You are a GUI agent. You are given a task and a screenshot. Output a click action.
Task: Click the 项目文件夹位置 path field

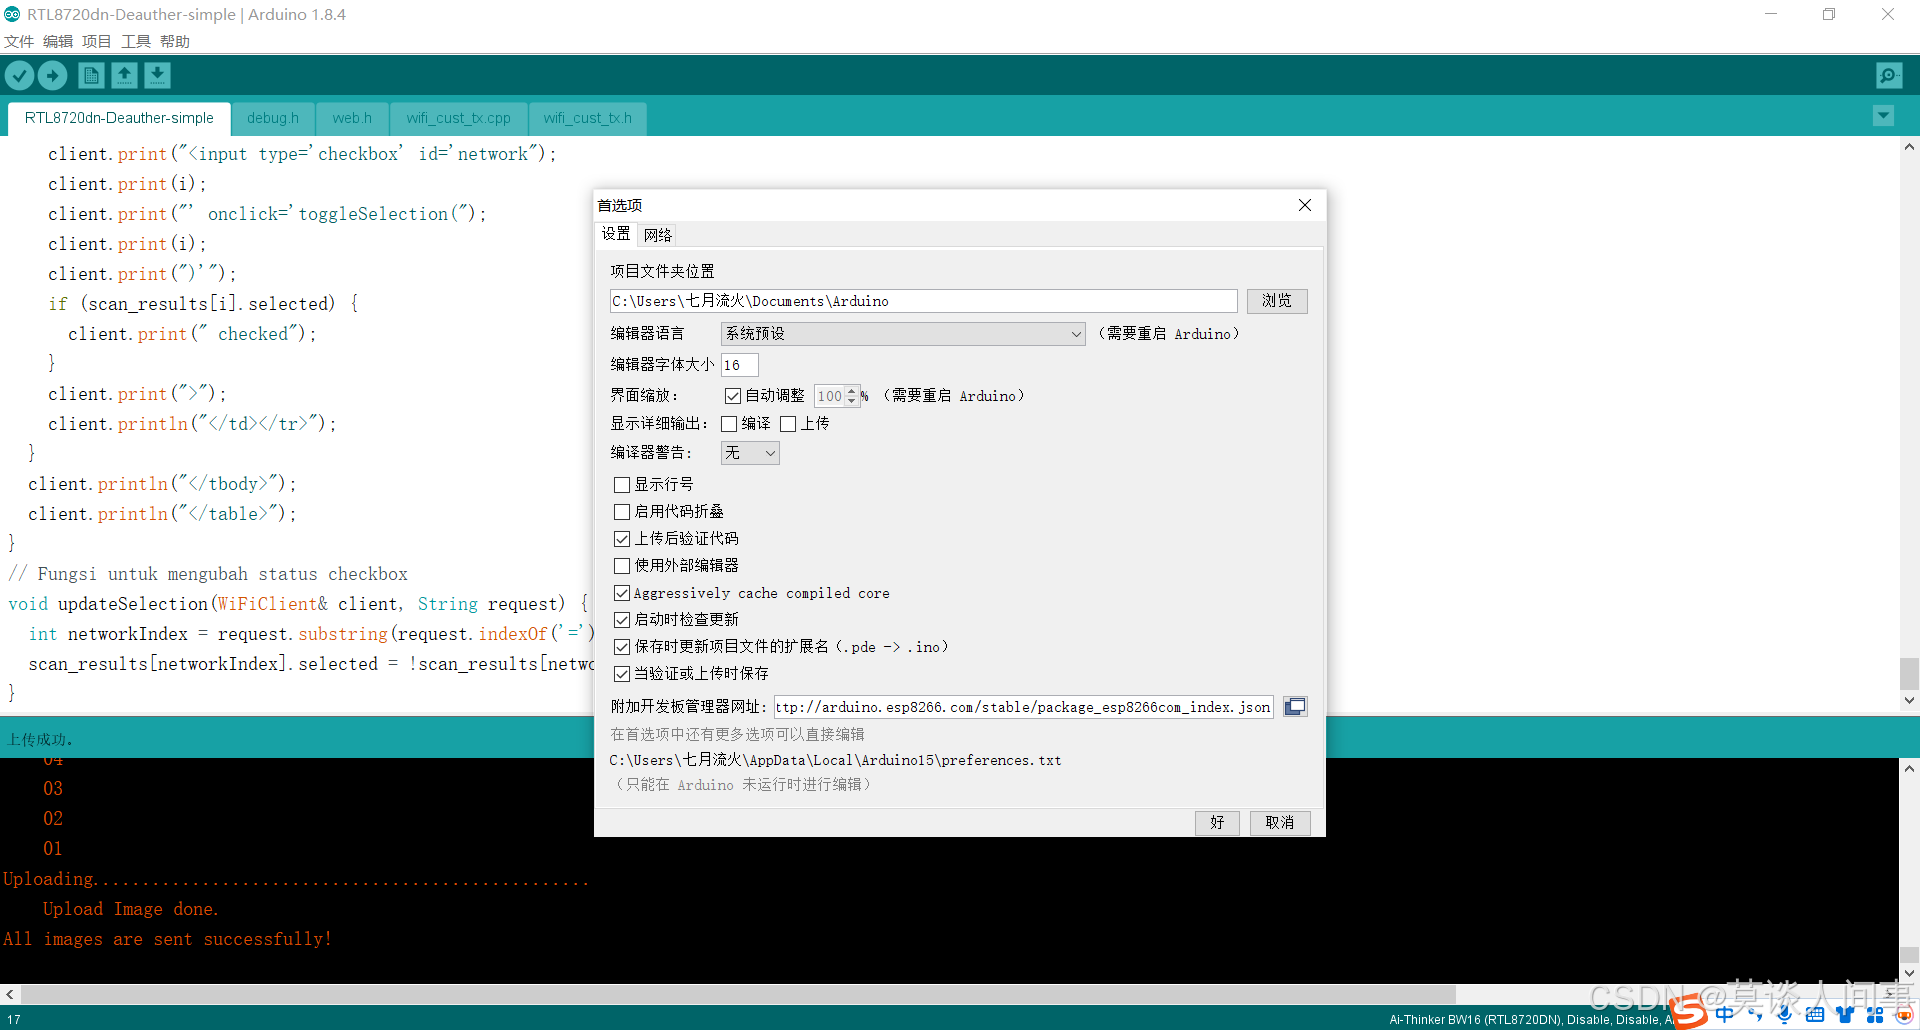pos(924,301)
